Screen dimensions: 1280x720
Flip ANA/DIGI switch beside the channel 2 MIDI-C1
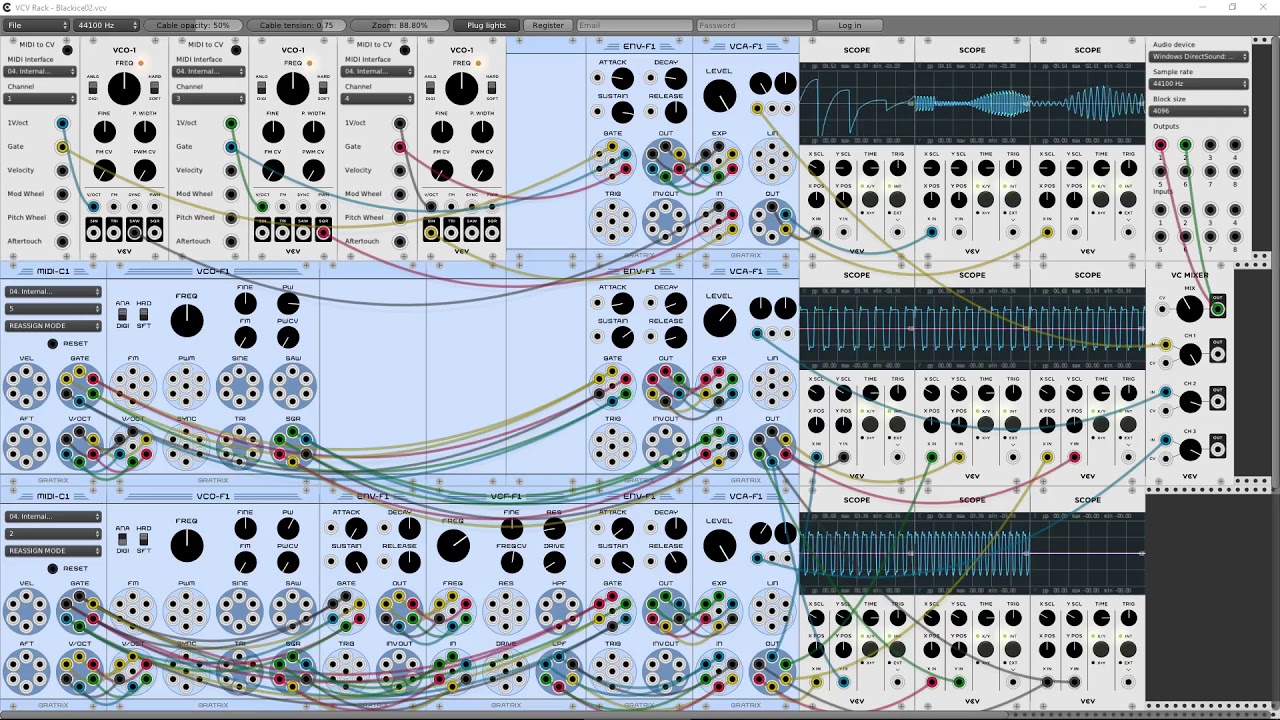(122, 541)
